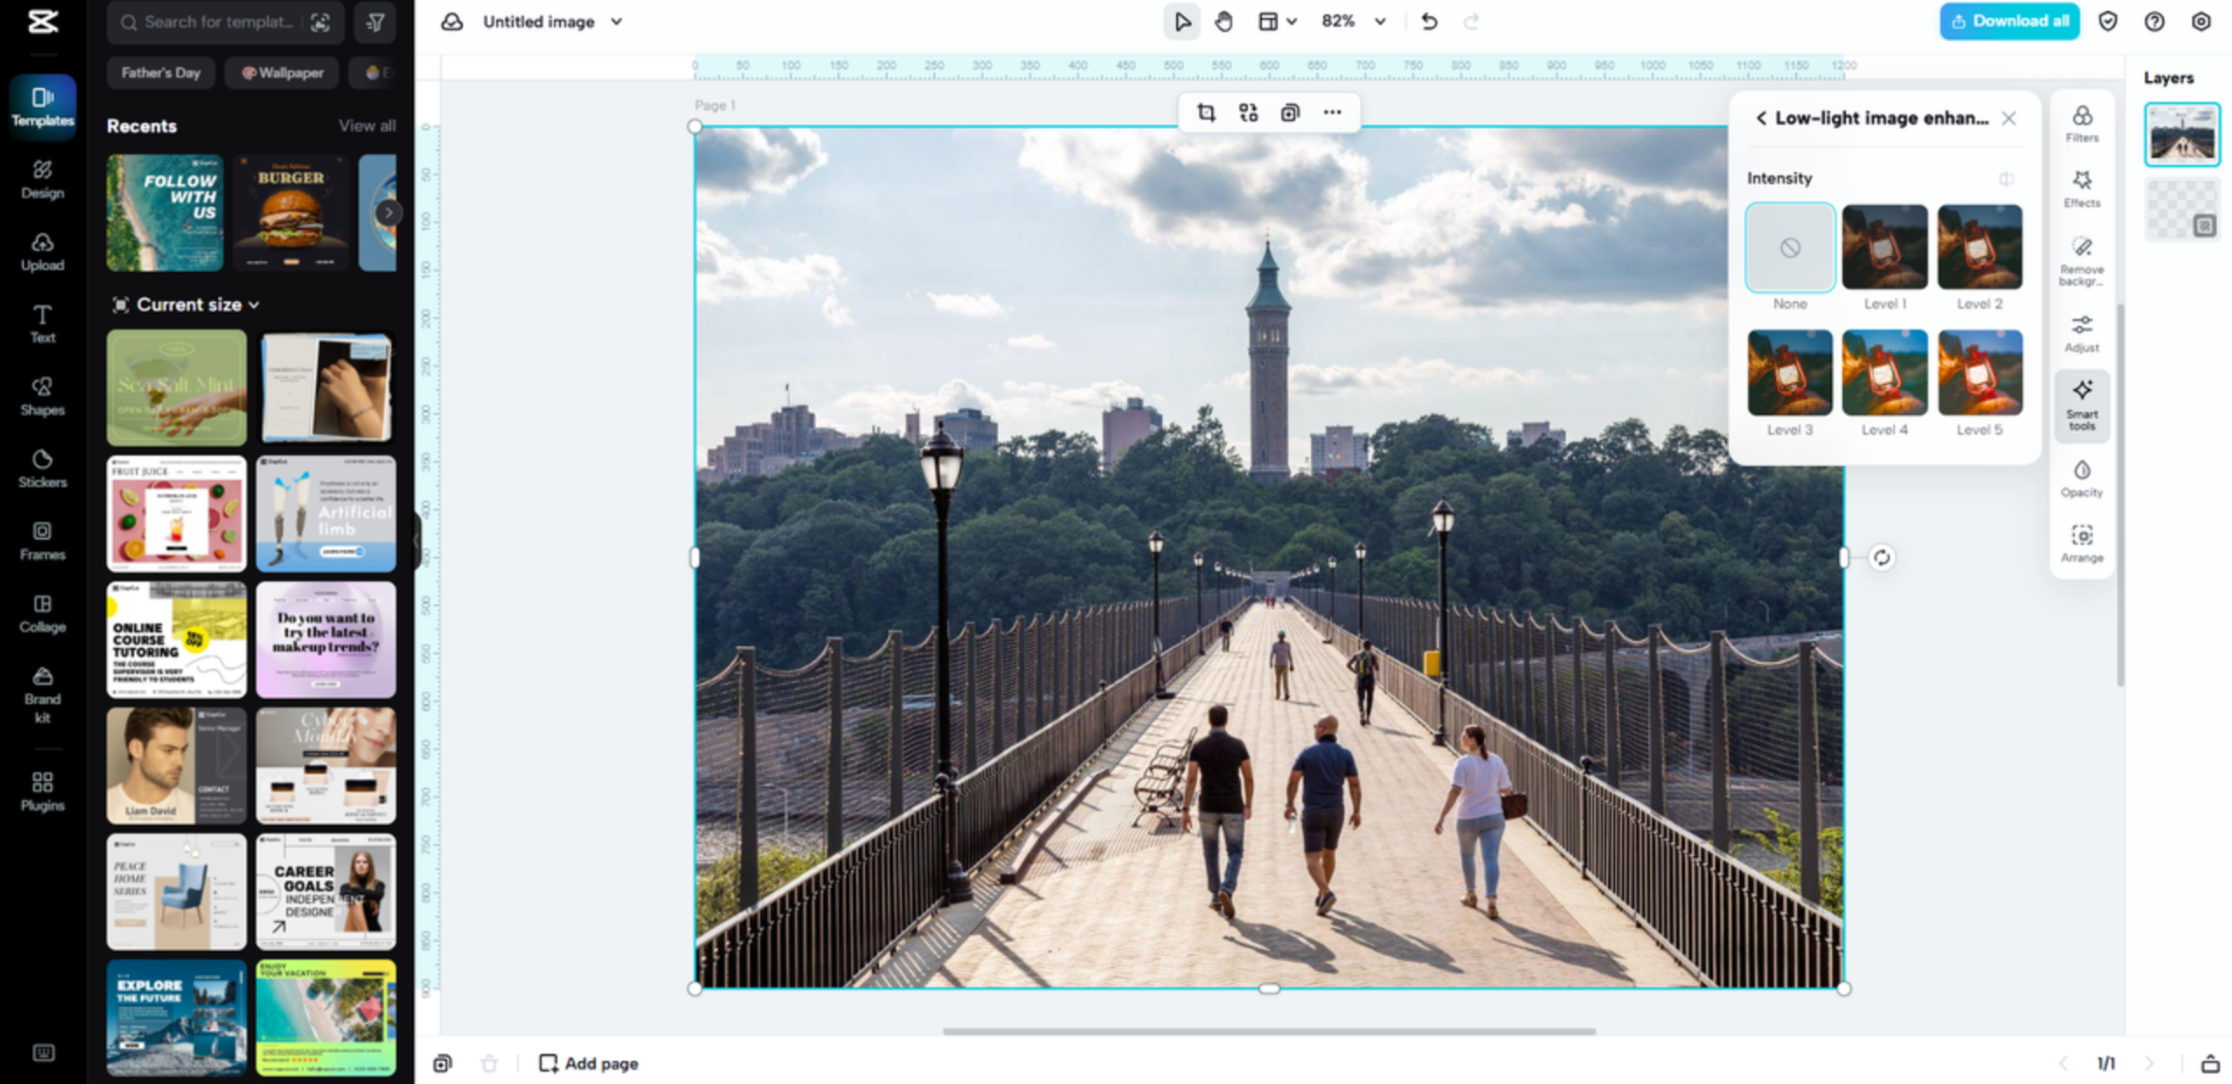Screen dimensions: 2232x1084
Task: Select the Effects panel icon
Action: coord(2082,186)
